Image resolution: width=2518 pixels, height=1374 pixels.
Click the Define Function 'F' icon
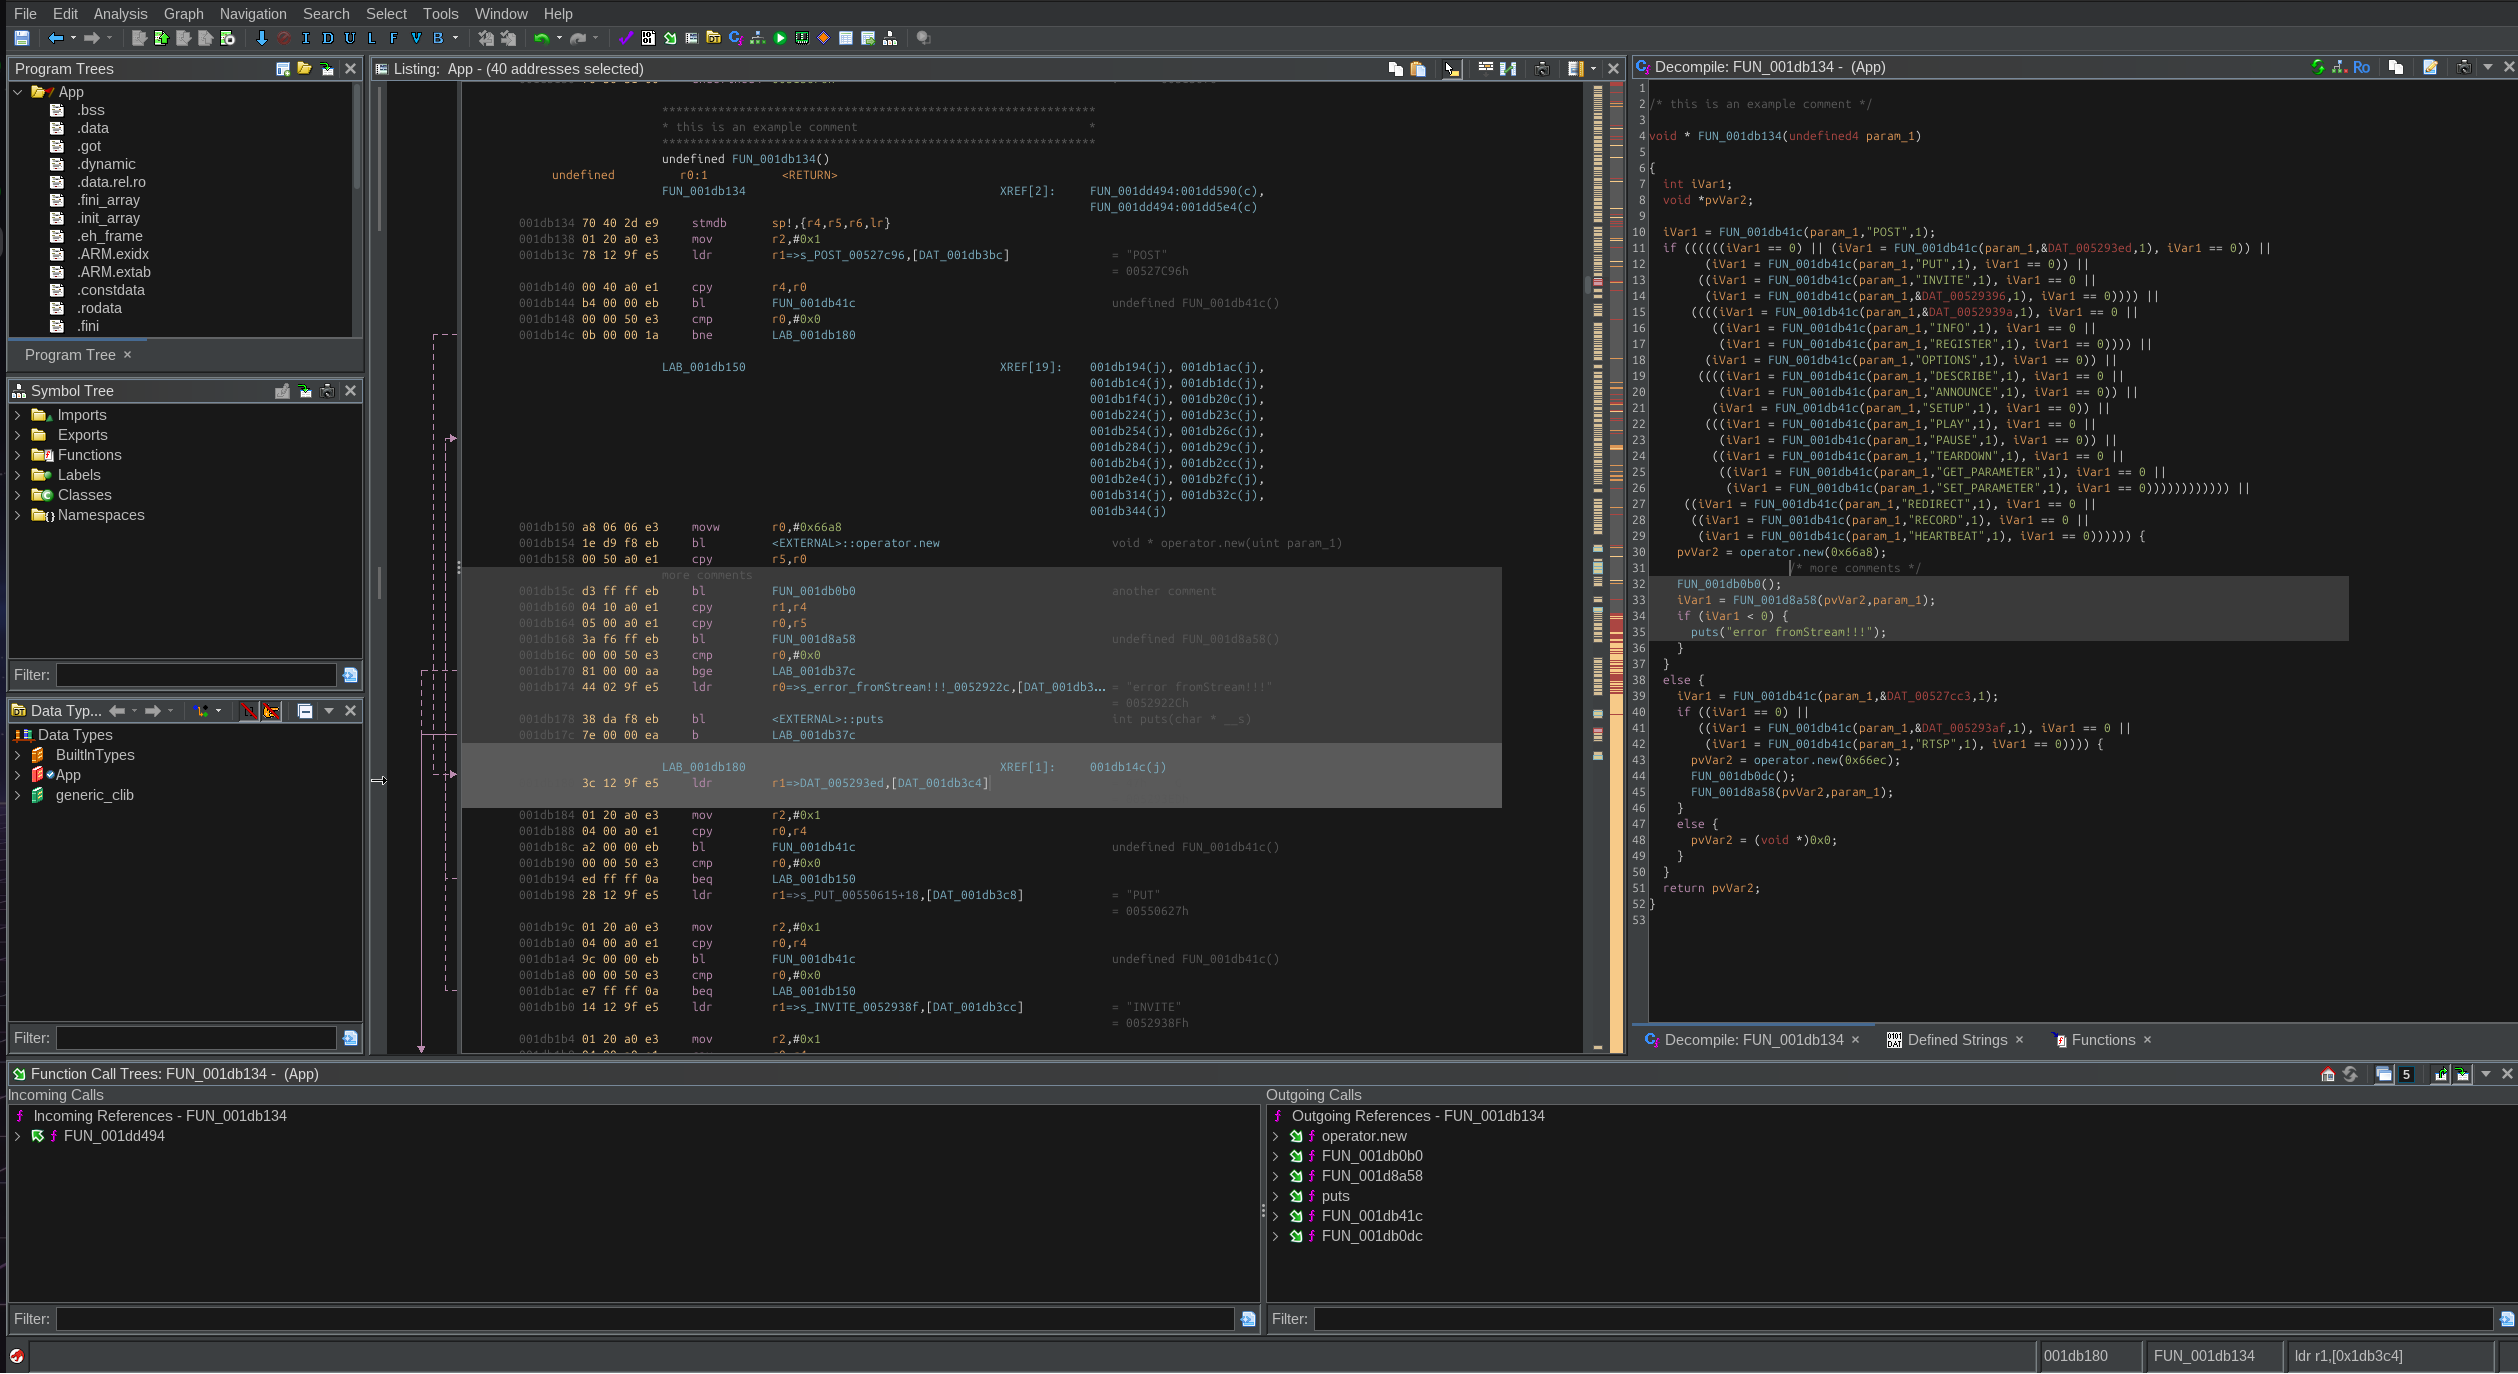393,38
